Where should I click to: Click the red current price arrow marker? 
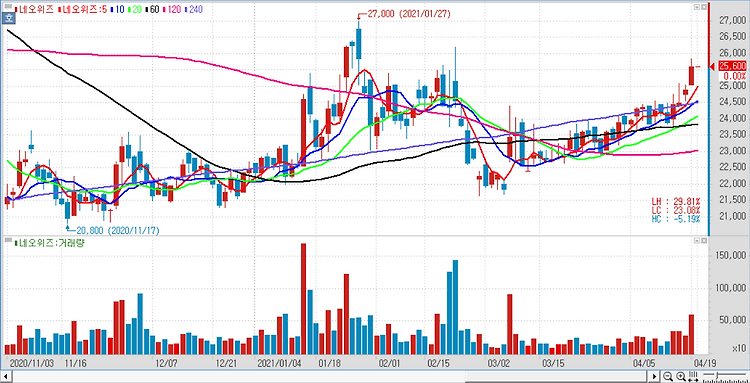coord(711,66)
